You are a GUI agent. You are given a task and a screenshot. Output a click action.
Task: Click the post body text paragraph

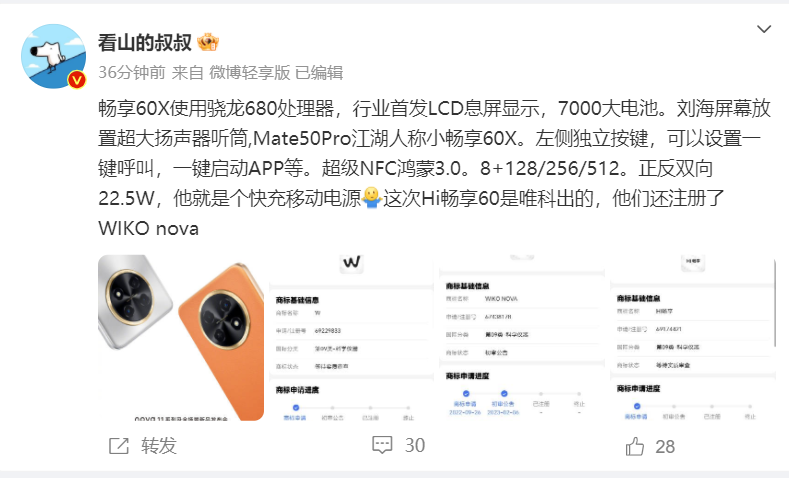pos(434,168)
